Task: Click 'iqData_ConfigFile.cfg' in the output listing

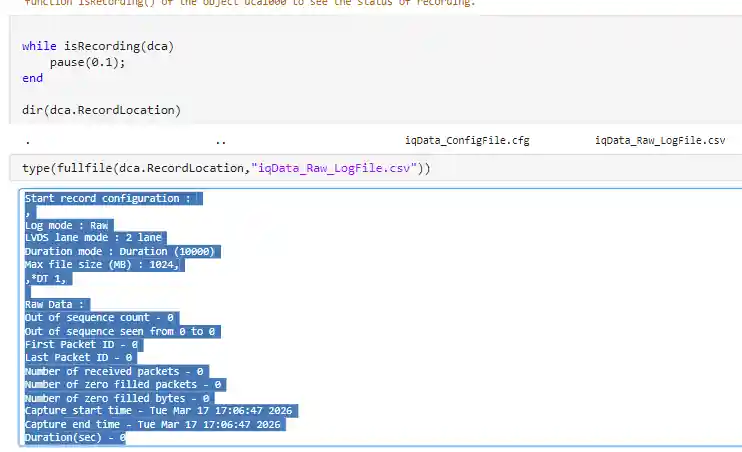Action: 467,141
